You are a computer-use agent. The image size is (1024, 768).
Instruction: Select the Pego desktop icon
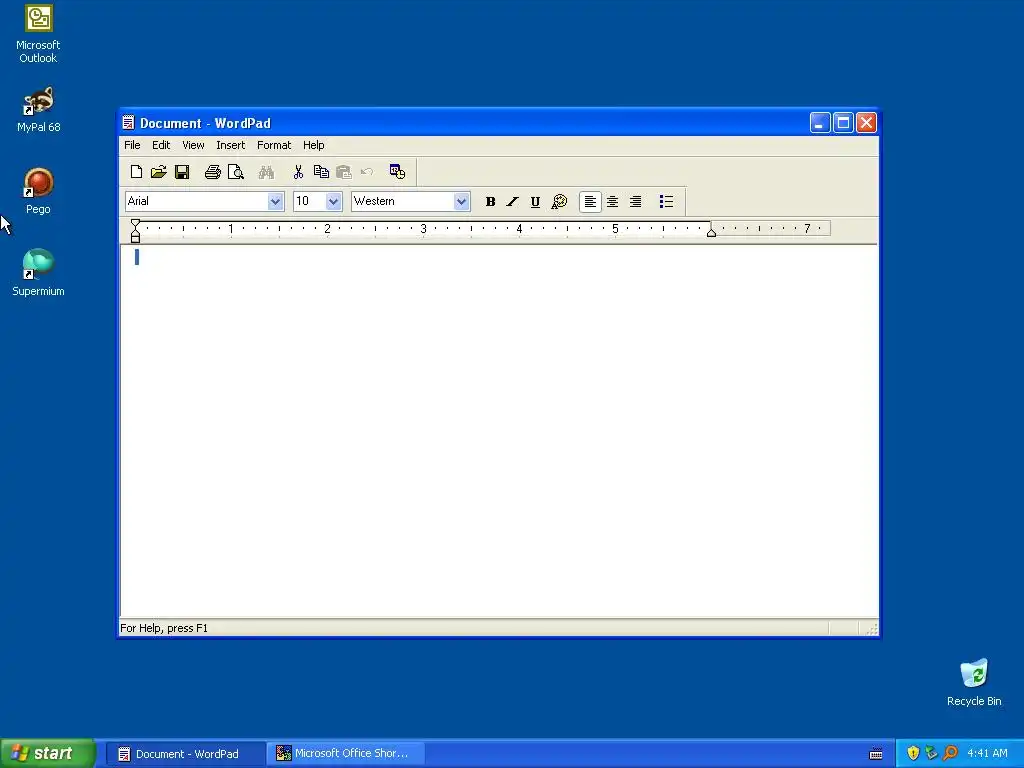[x=38, y=191]
